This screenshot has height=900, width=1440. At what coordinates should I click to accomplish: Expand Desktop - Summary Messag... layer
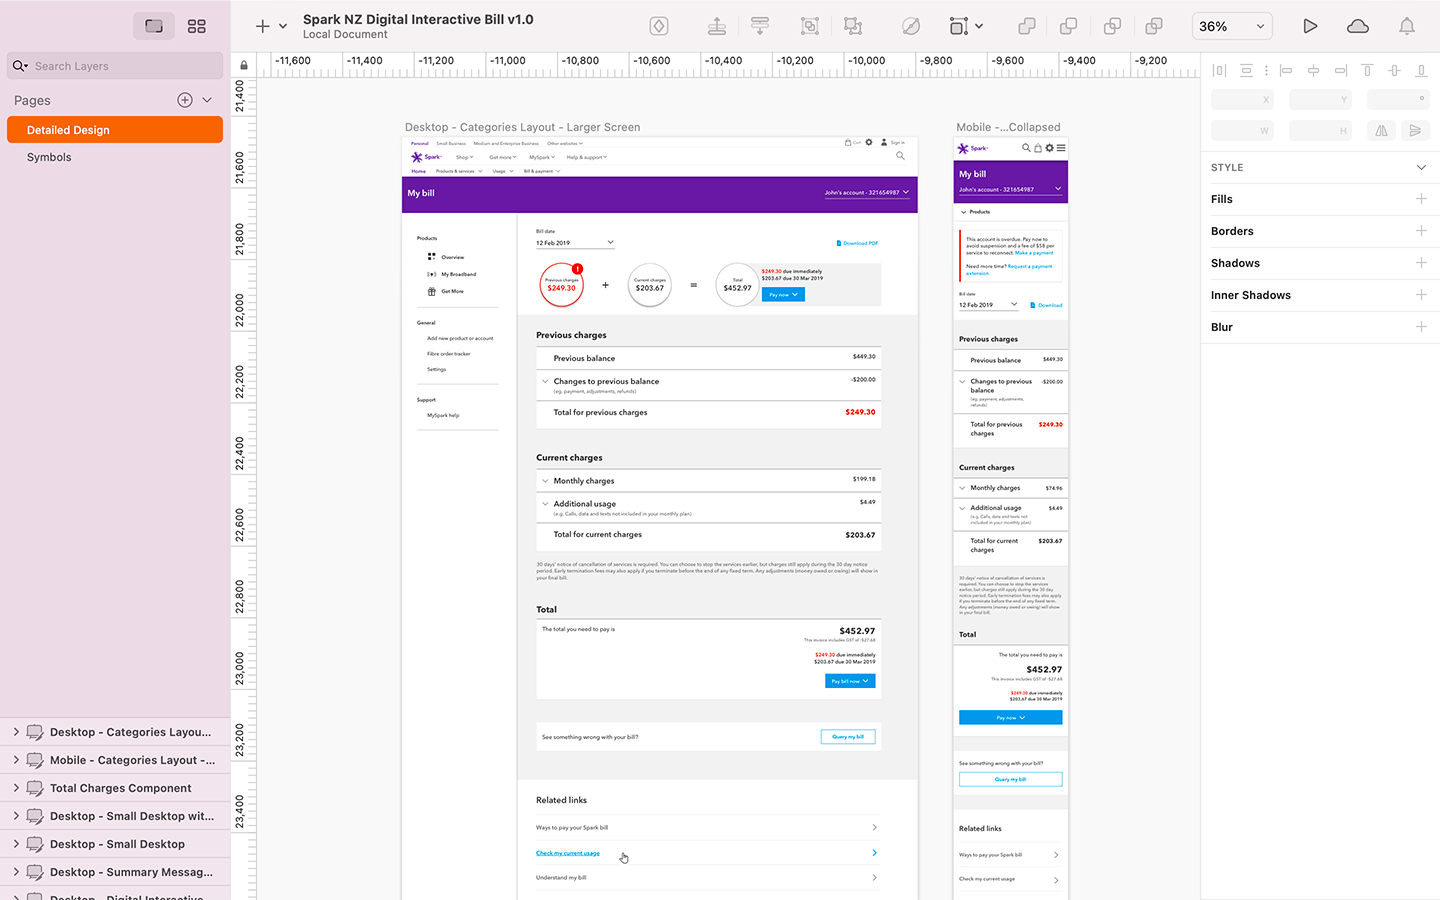coord(16,872)
